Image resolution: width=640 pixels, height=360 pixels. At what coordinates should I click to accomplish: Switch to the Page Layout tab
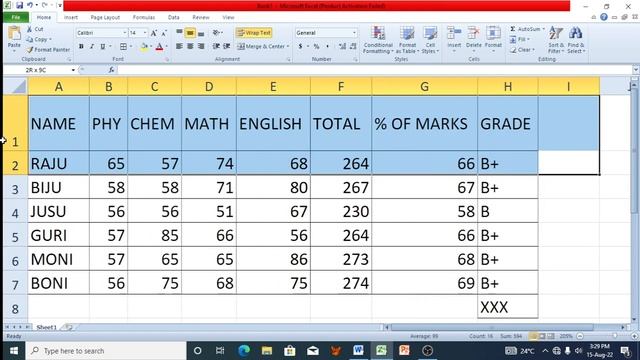coord(105,18)
